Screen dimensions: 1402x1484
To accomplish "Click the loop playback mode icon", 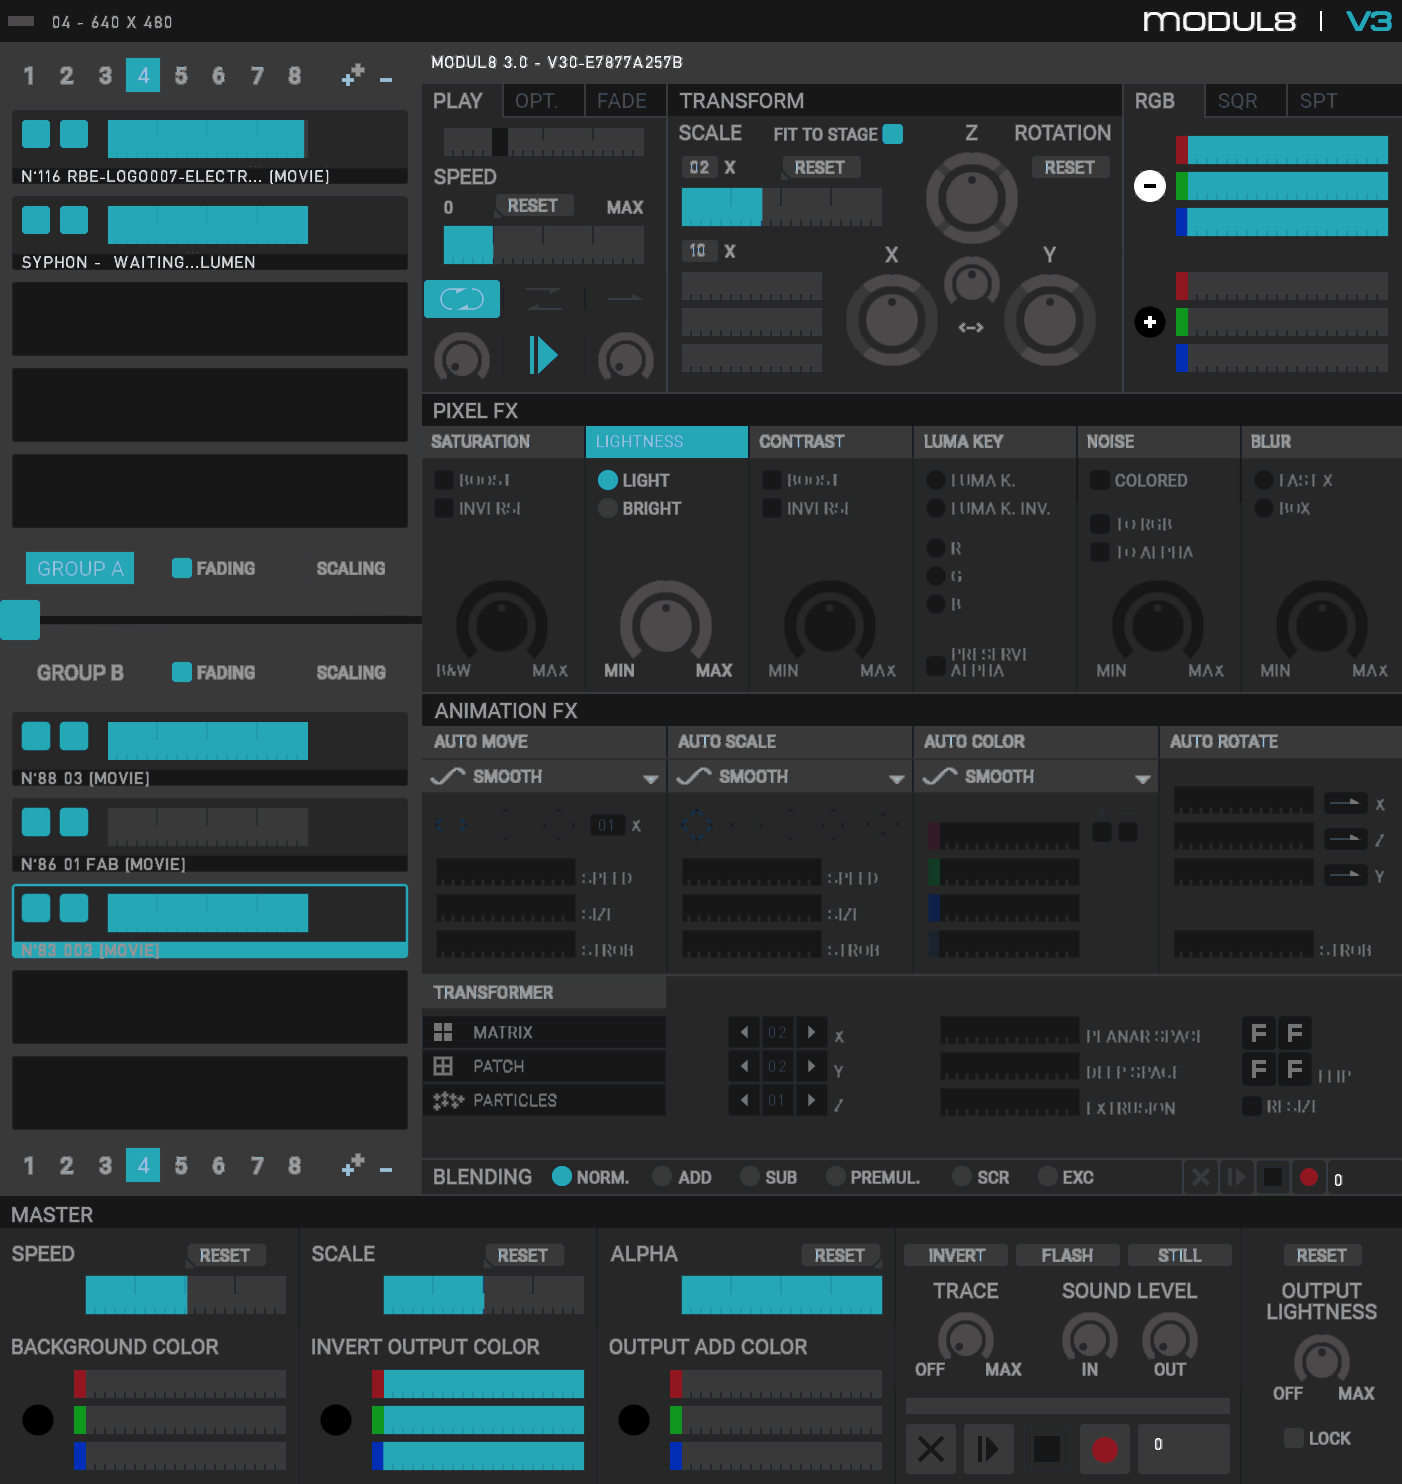I will pyautogui.click(x=462, y=299).
